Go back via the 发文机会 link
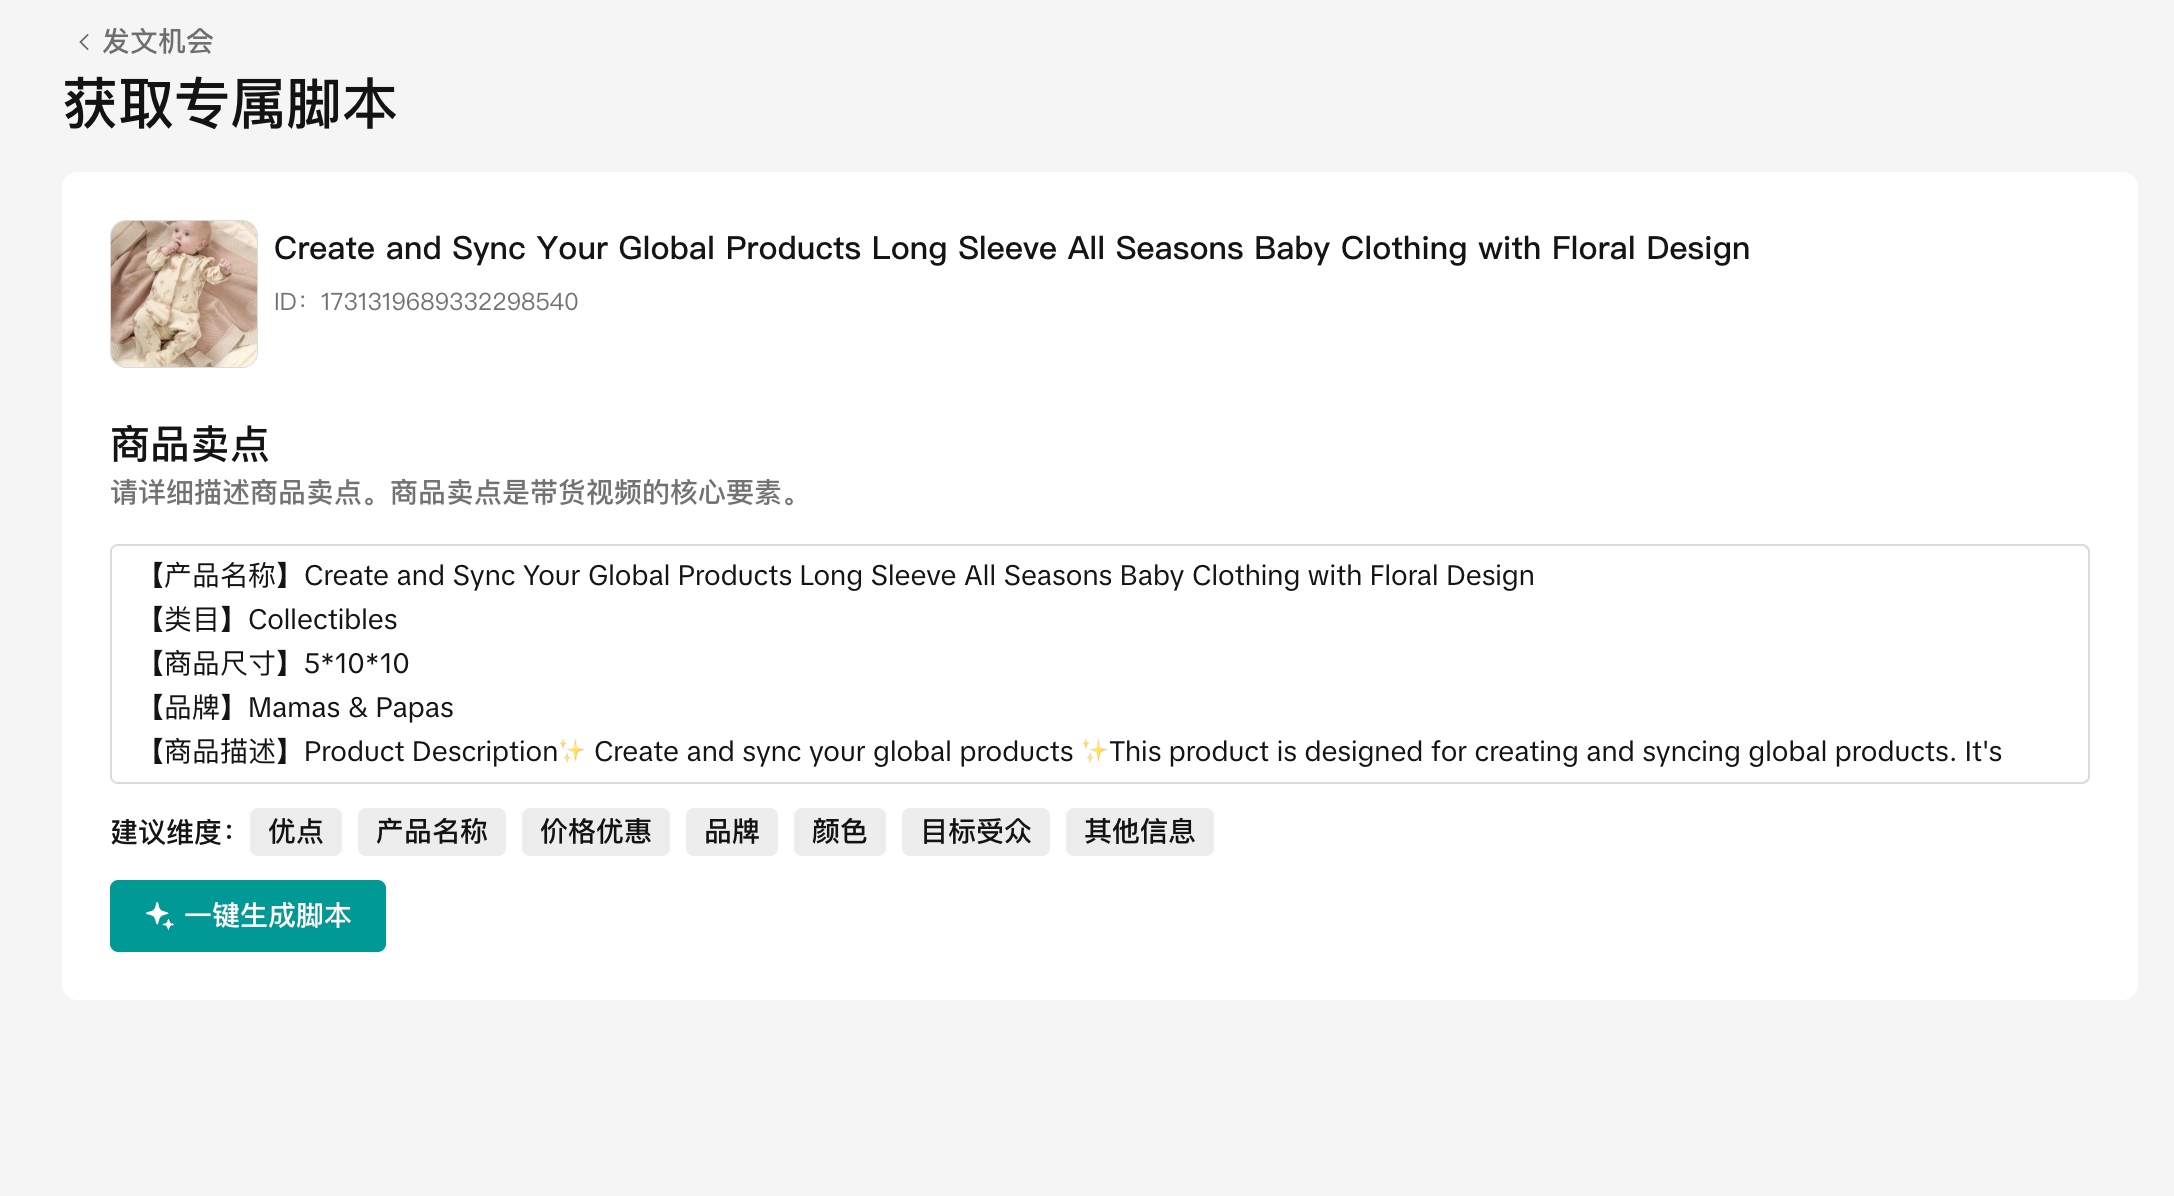2174x1196 pixels. (x=158, y=42)
